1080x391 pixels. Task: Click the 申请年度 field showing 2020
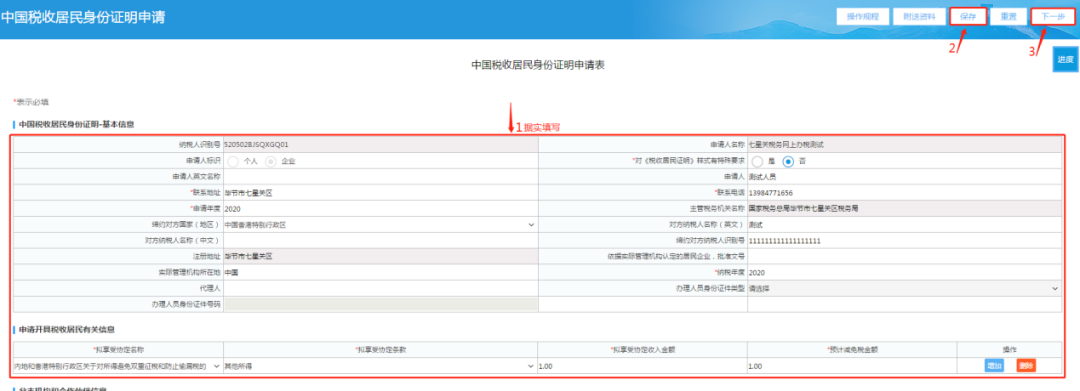coord(380,209)
